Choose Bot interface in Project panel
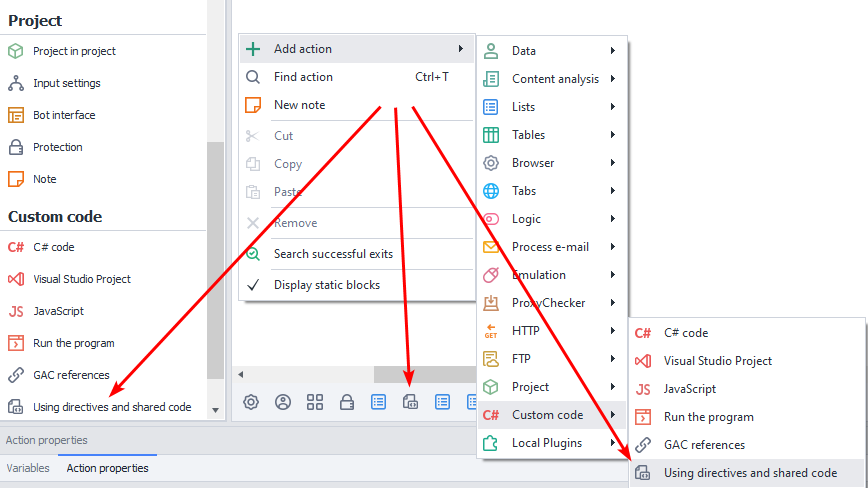Image resolution: width=868 pixels, height=488 pixels. pos(64,115)
